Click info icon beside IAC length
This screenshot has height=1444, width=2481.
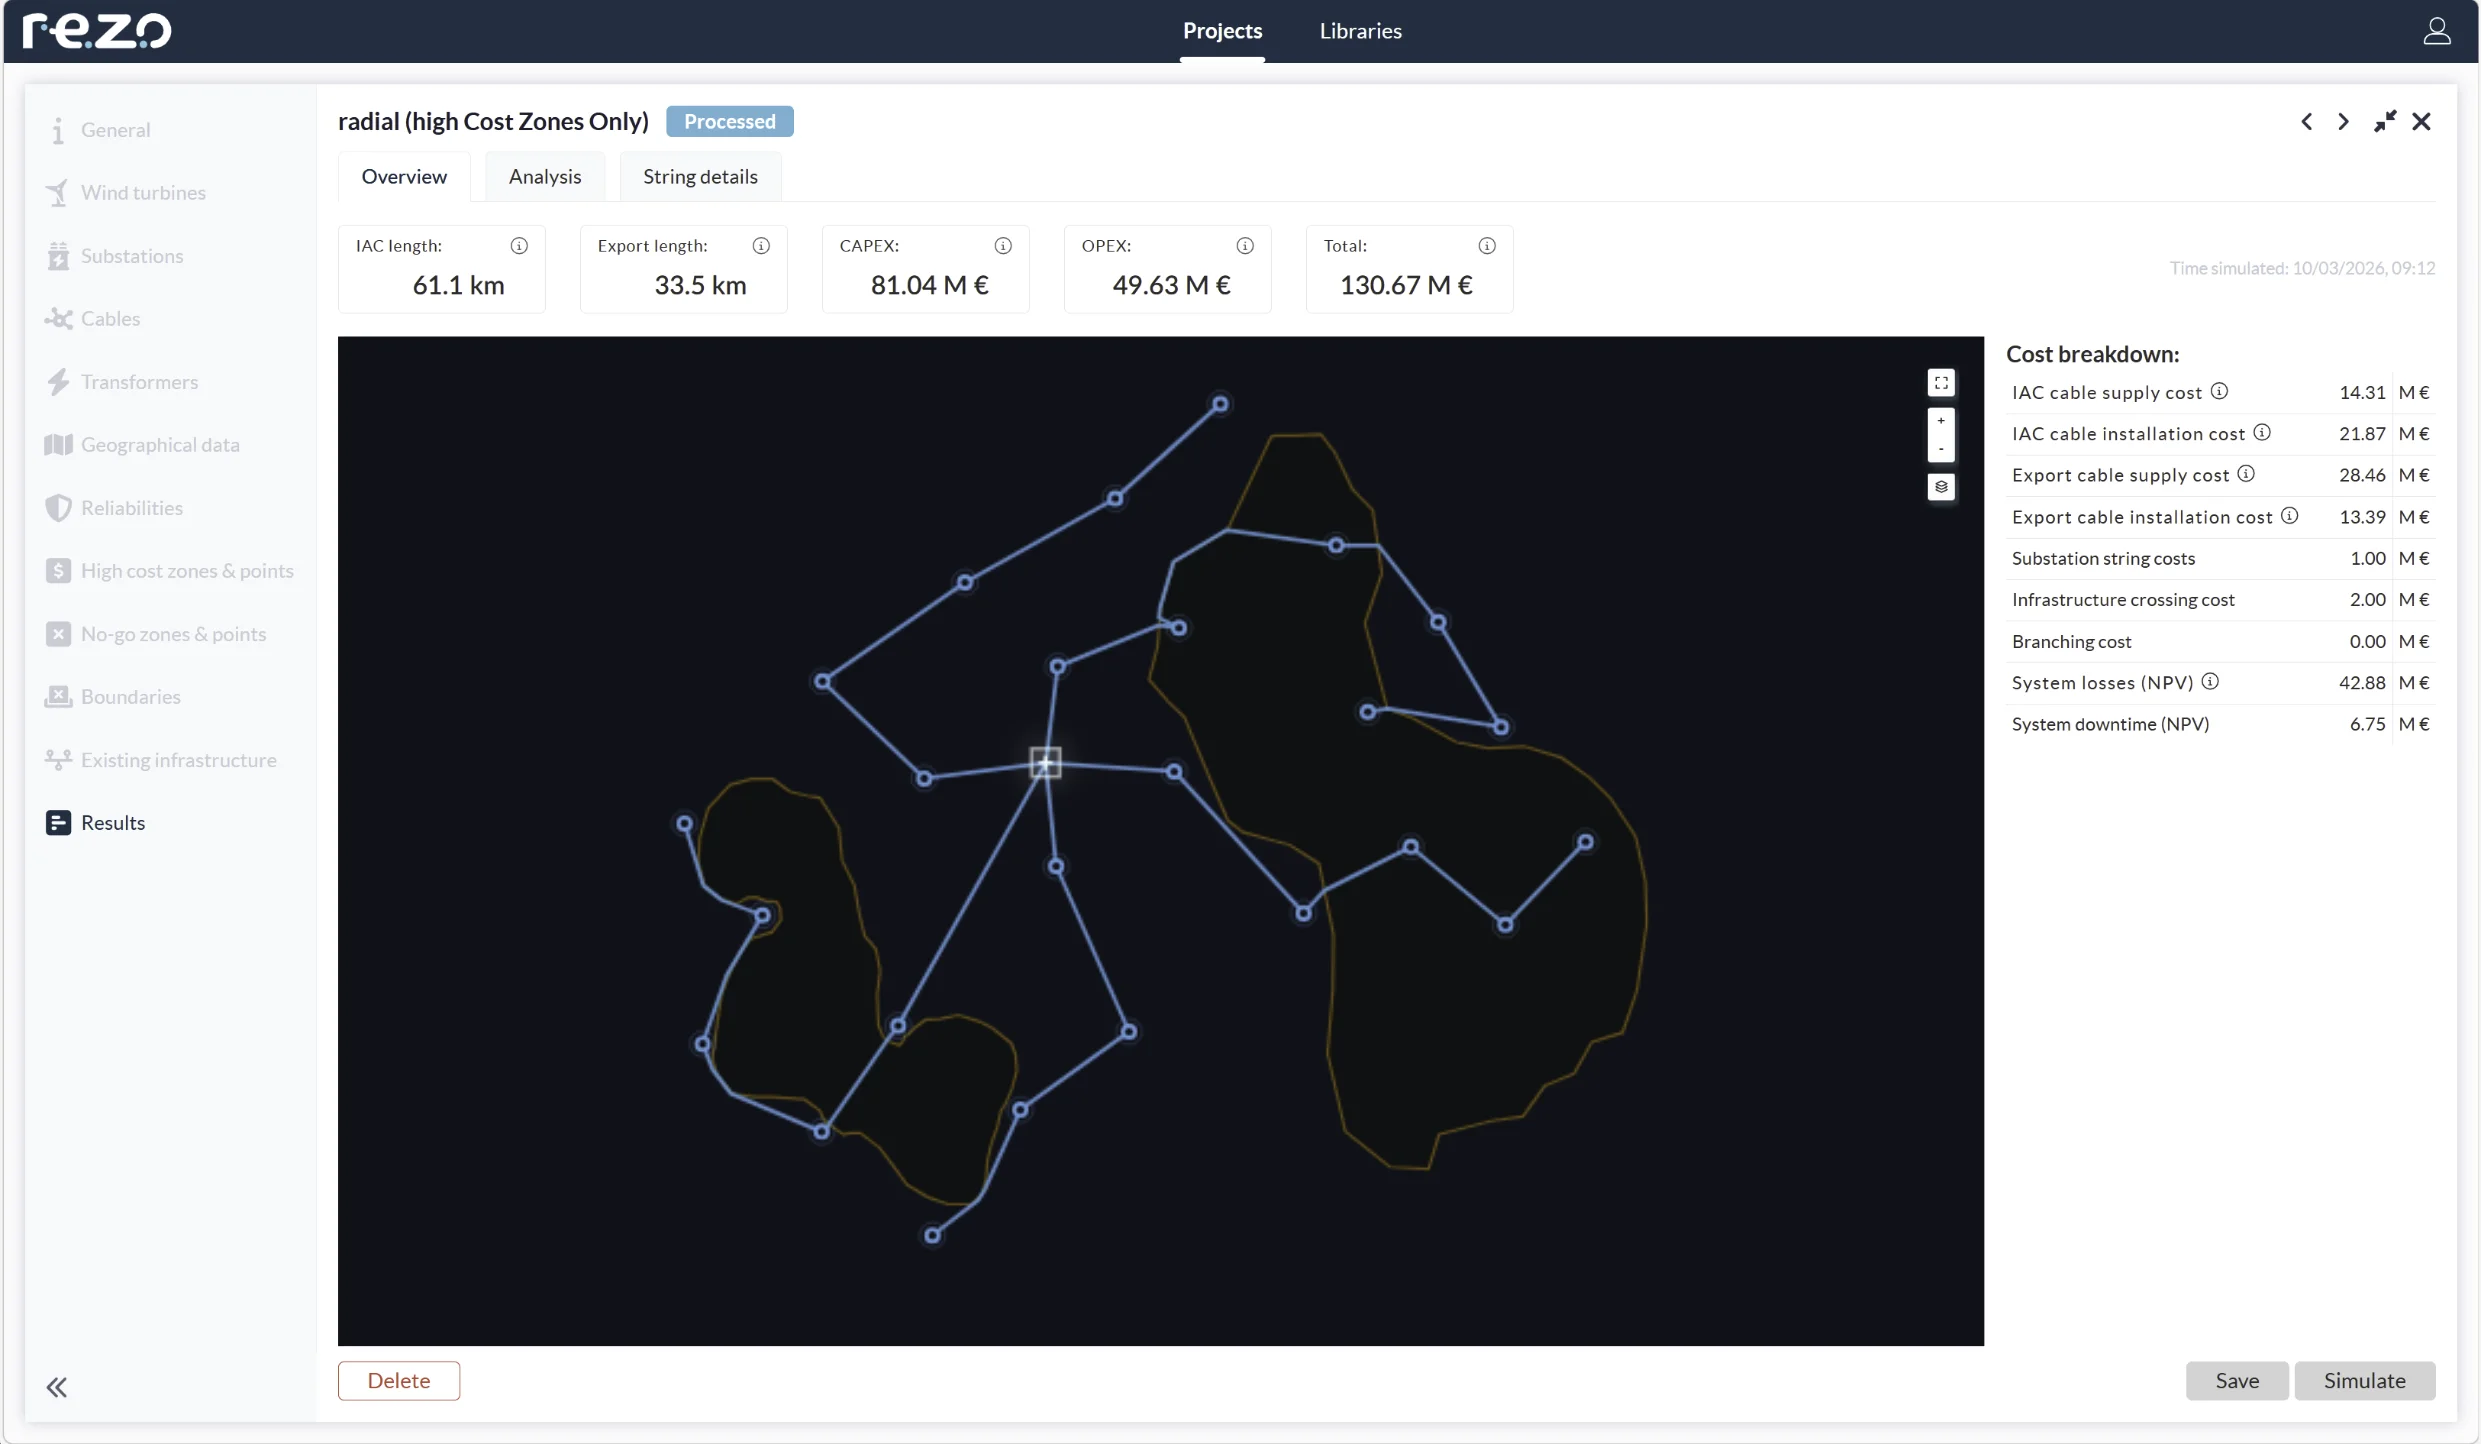(519, 246)
